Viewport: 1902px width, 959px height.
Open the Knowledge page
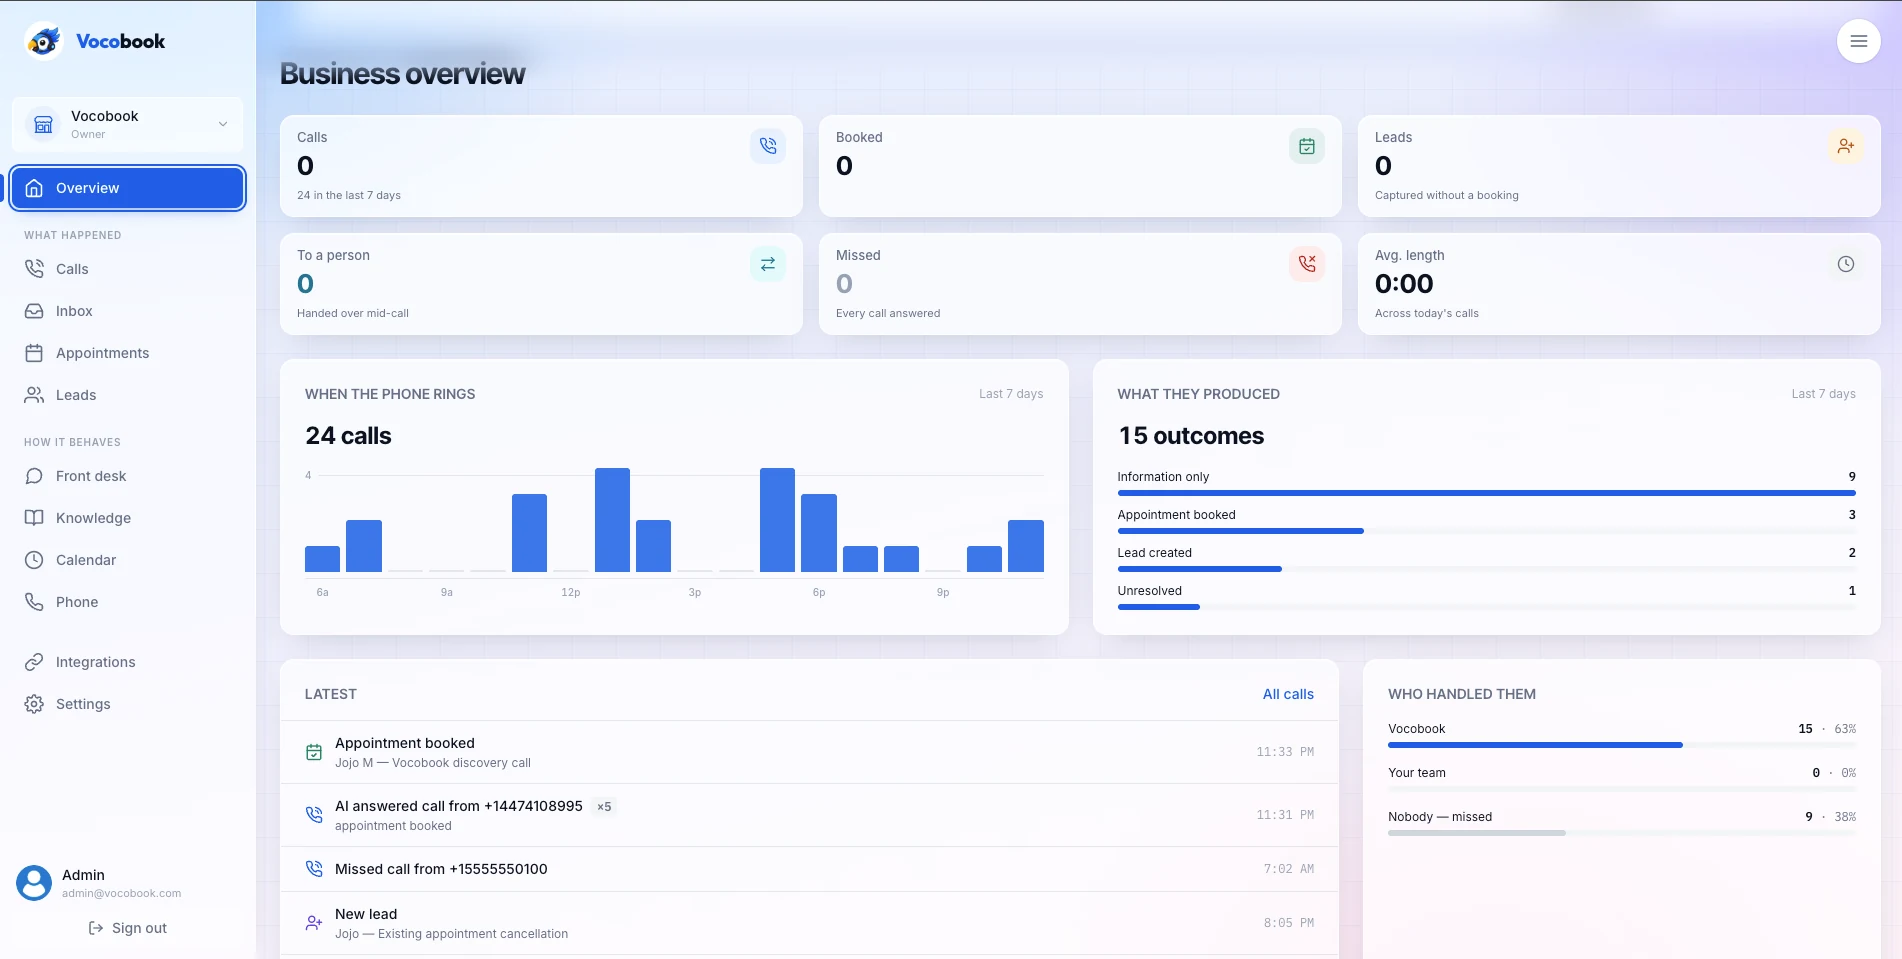coord(127,518)
